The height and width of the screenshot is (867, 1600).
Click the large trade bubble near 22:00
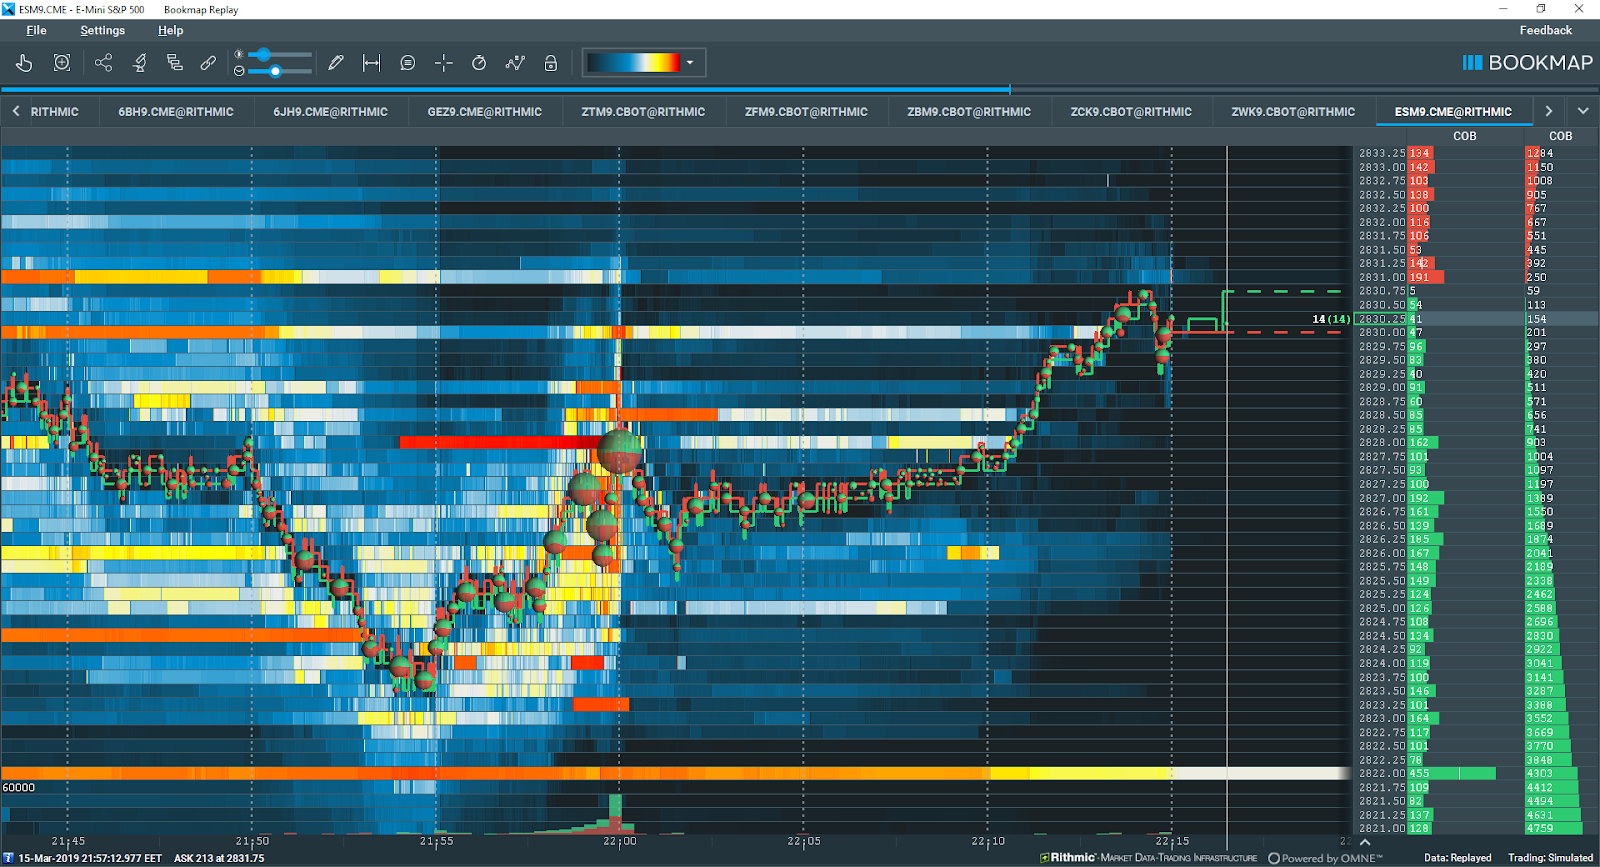click(x=619, y=451)
